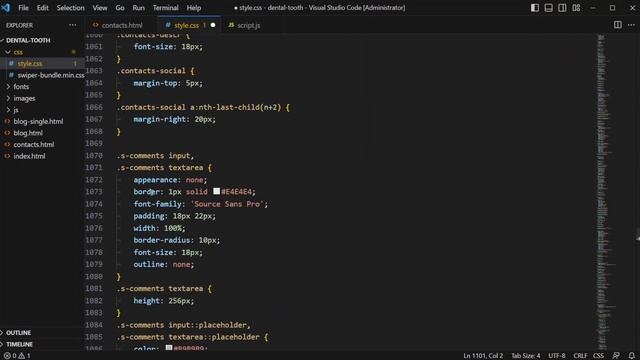This screenshot has width=640, height=360.
Task: Click 'outline: none;' declaration
Action: 164,264
